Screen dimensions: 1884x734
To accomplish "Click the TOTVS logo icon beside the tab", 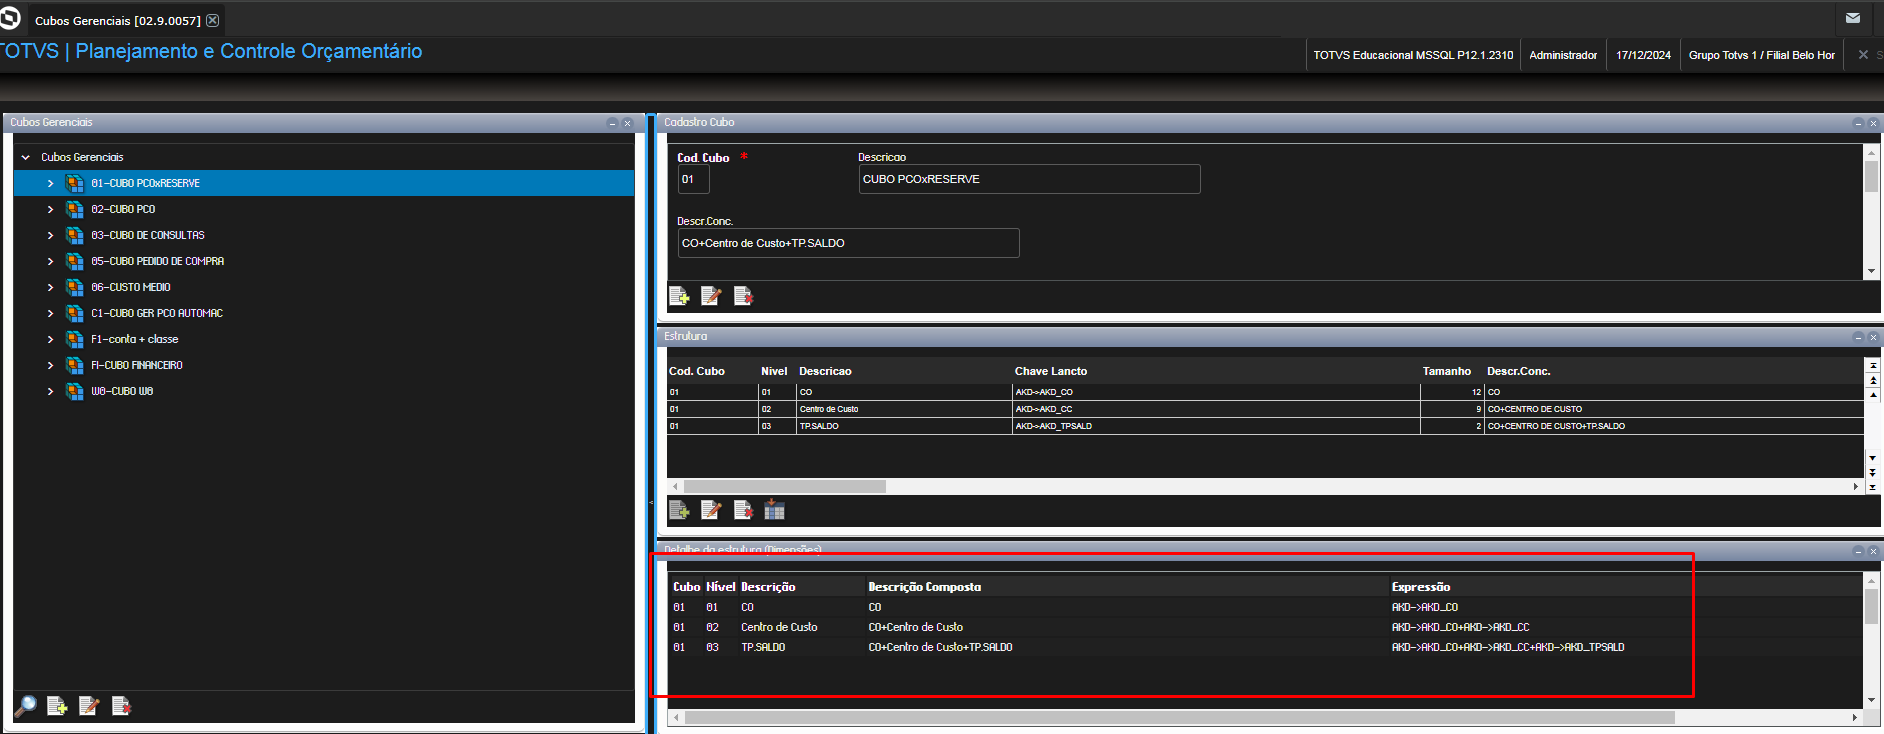I will pyautogui.click(x=10, y=18).
